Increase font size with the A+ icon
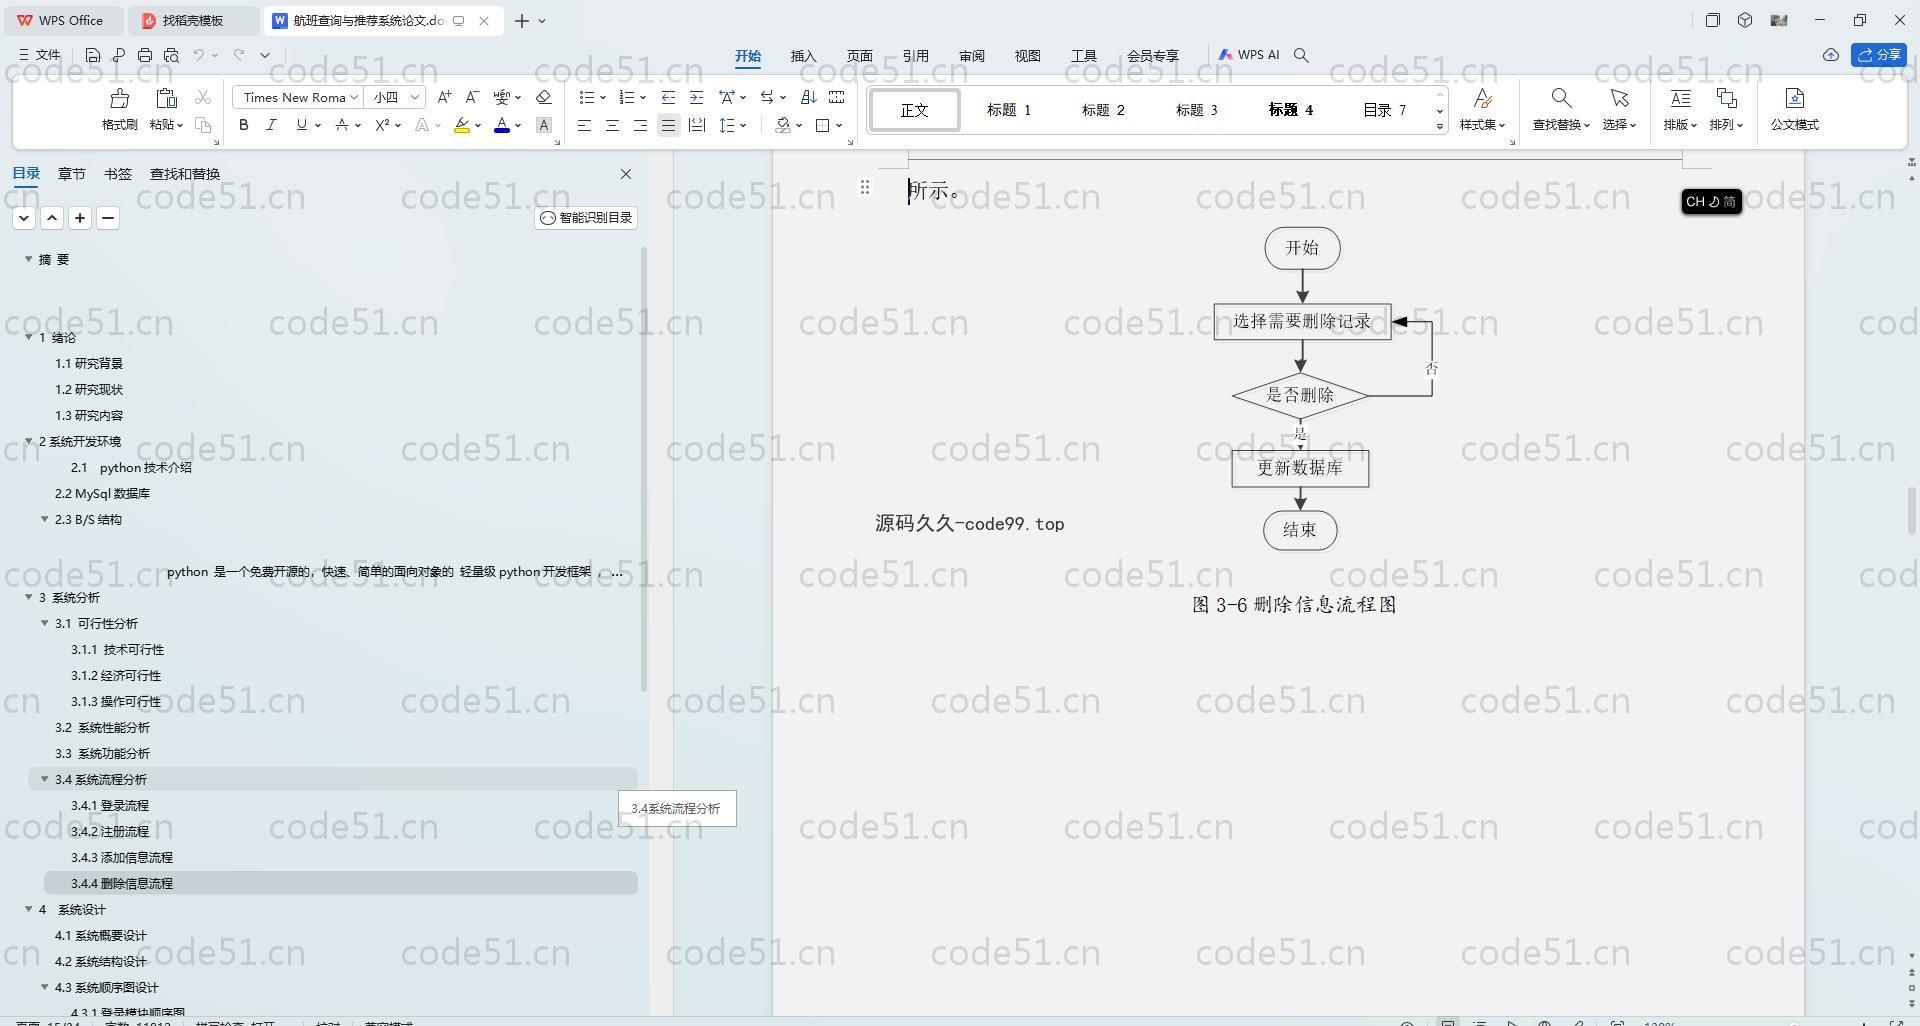The width and height of the screenshot is (1920, 1026). click(444, 97)
